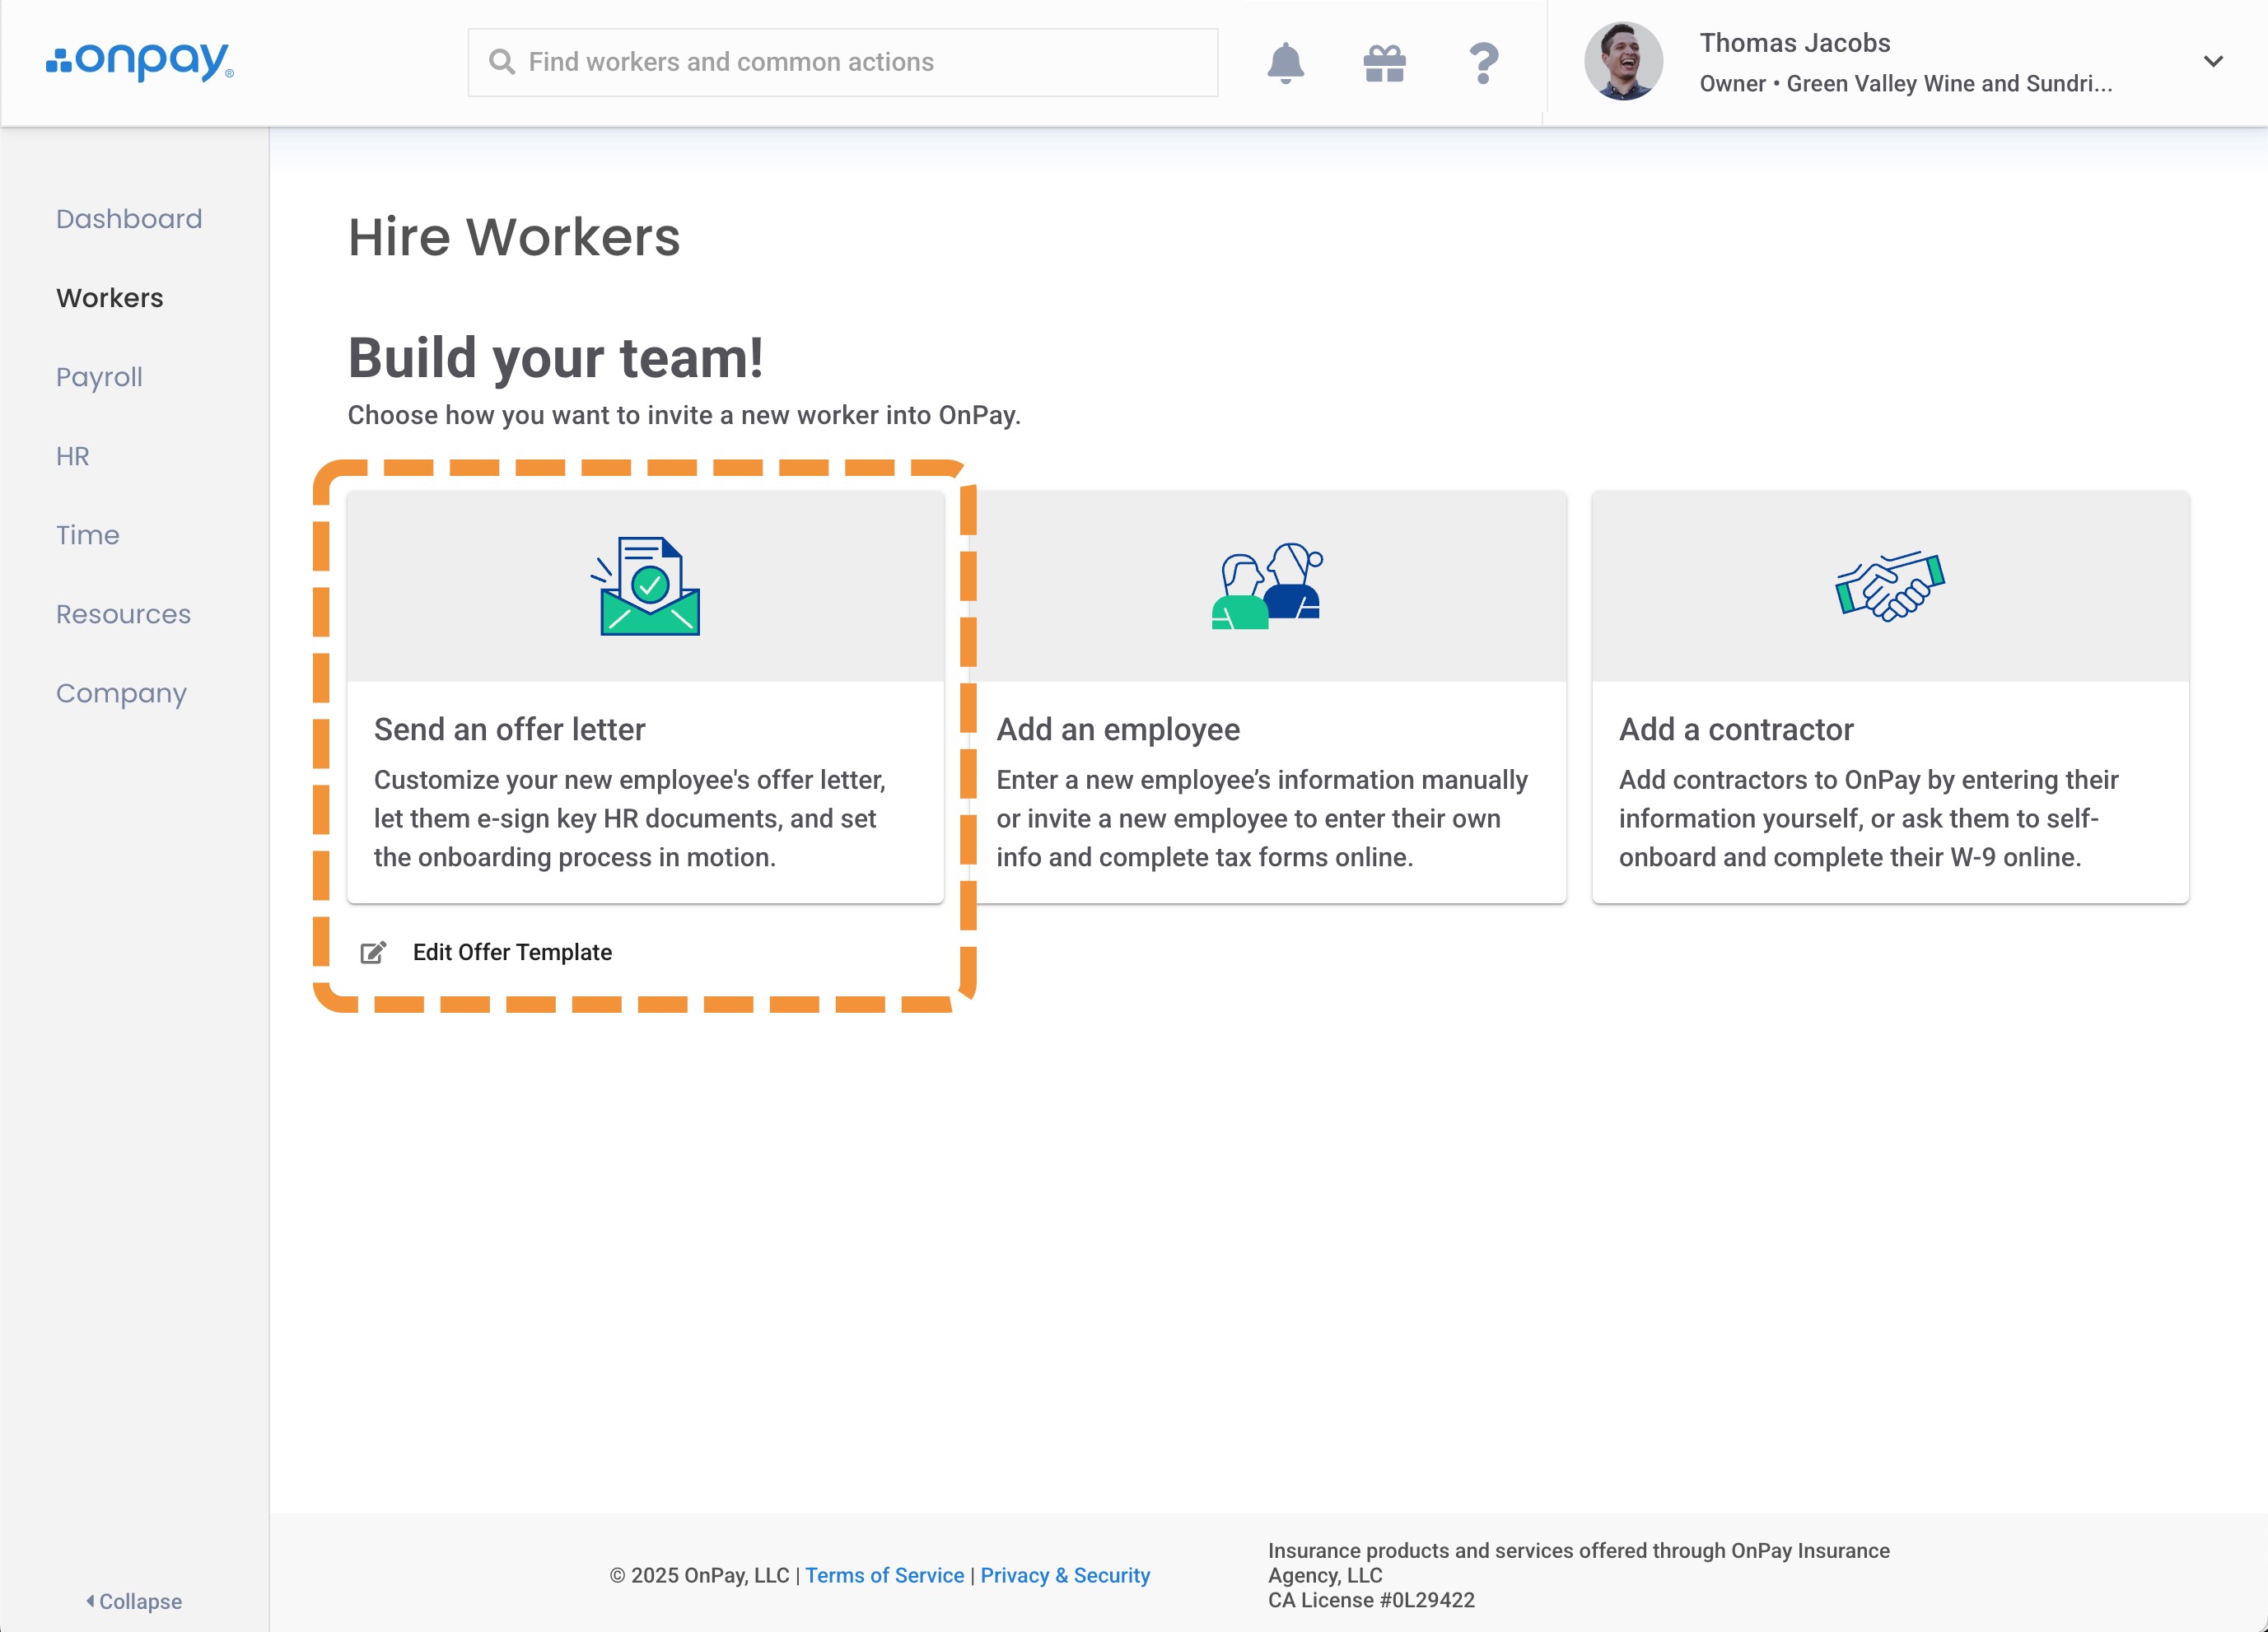
Task: Click the gift rewards icon
Action: coord(1384,63)
